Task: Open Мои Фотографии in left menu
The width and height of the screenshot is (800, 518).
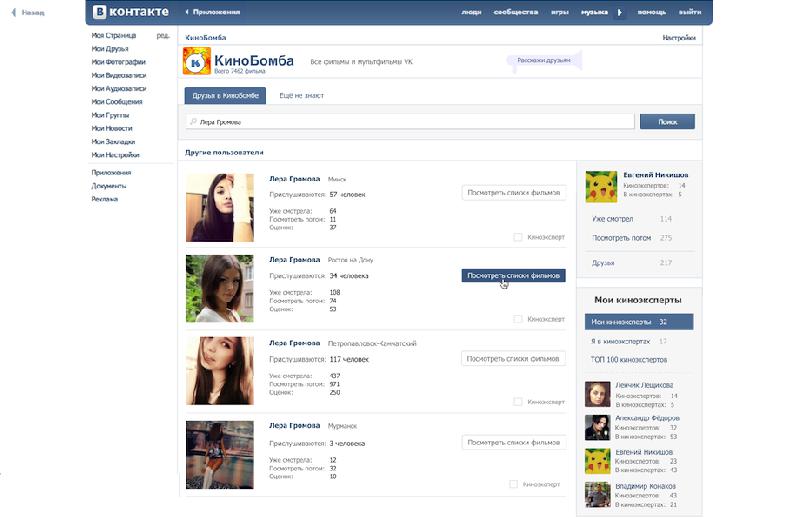Action: (x=118, y=62)
